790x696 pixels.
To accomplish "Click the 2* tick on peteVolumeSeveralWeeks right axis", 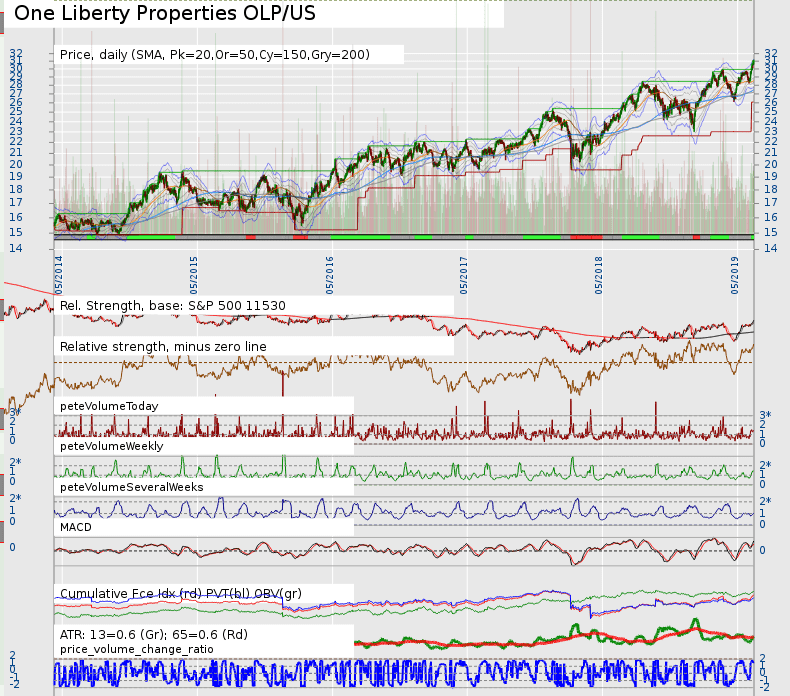I will coord(765,501).
